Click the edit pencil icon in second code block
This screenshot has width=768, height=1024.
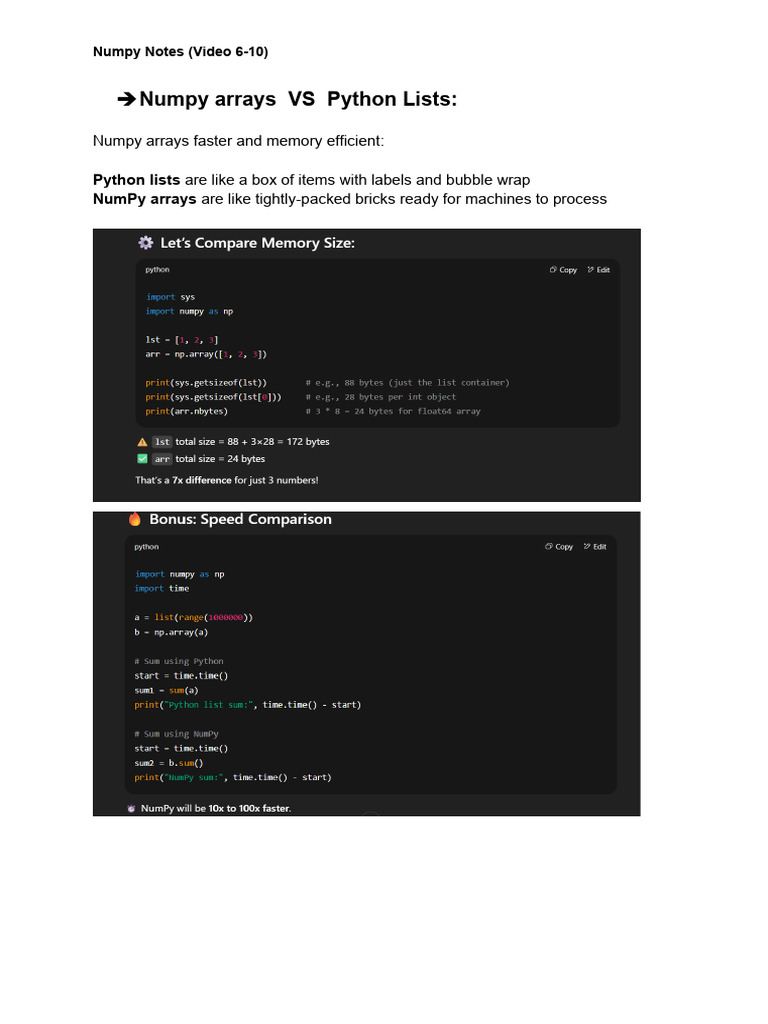(587, 547)
